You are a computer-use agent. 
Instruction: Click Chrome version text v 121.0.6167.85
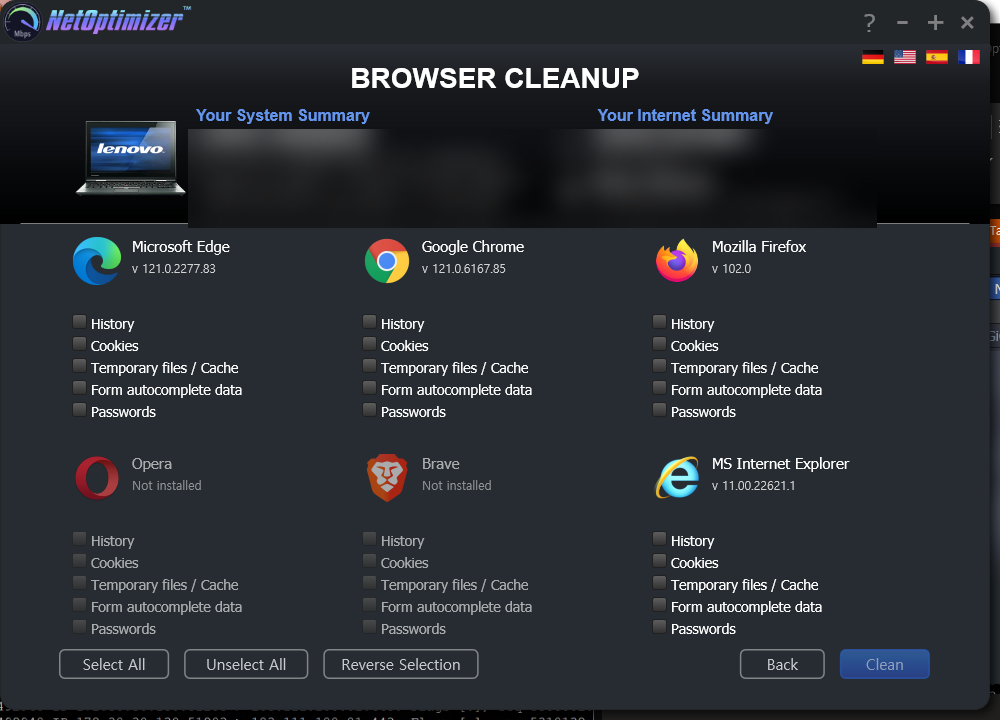(x=464, y=269)
